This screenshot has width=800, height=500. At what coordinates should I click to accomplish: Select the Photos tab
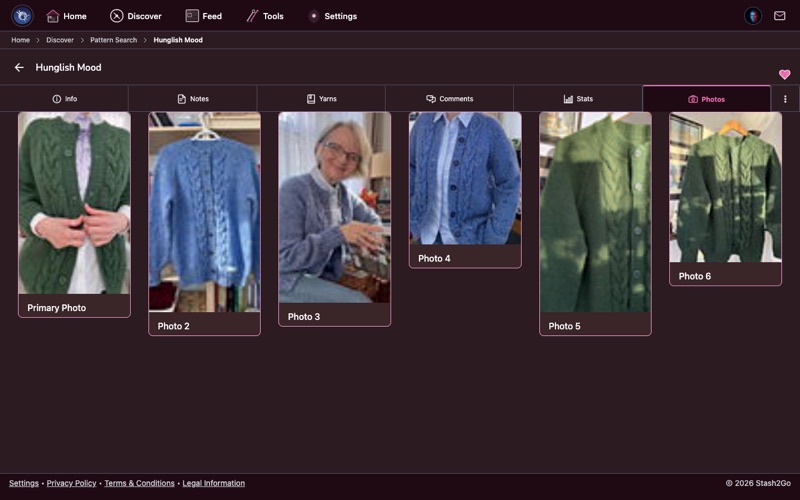(x=707, y=99)
